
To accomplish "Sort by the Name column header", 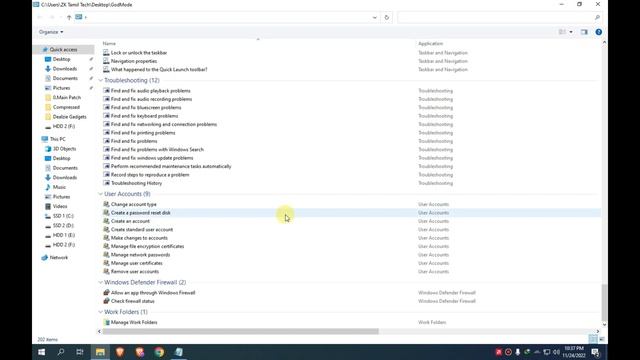I will (x=109, y=43).
